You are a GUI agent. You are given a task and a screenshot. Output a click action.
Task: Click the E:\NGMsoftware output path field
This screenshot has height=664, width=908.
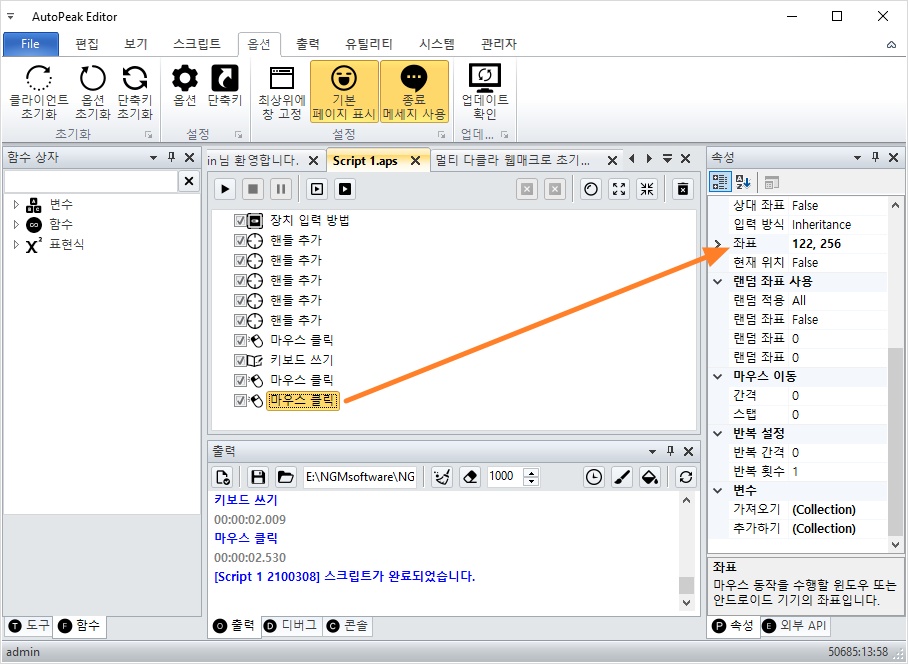[x=360, y=477]
